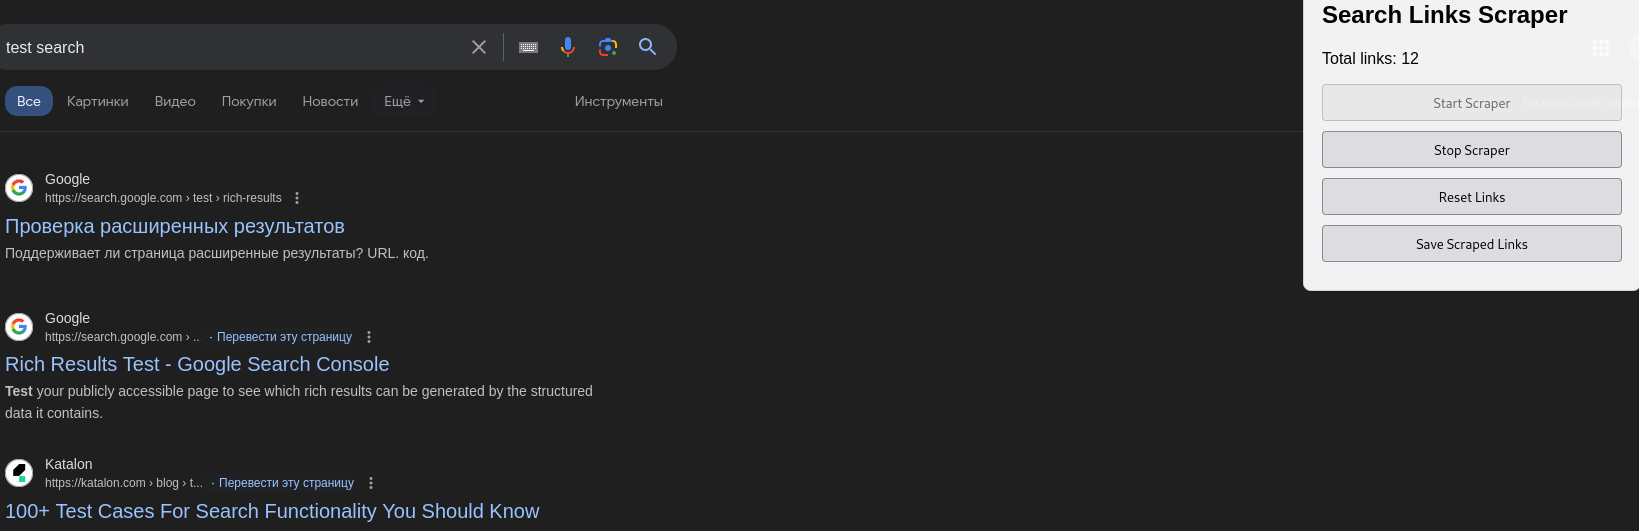The image size is (1639, 531).
Task: Open the on-screen keyboard icon
Action: click(529, 47)
